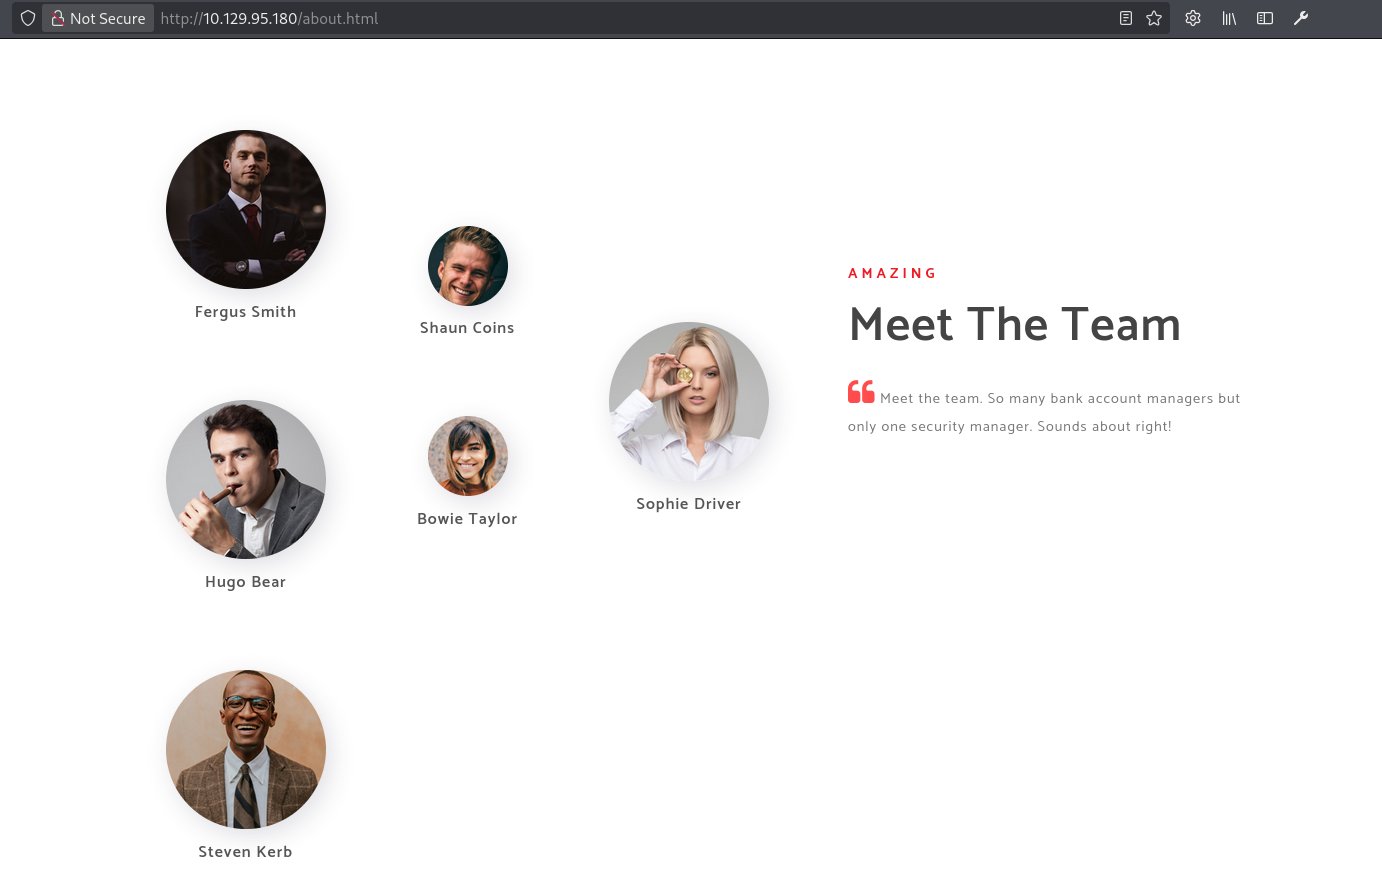
Task: Select Steven Kerb's profile photo
Action: click(246, 750)
